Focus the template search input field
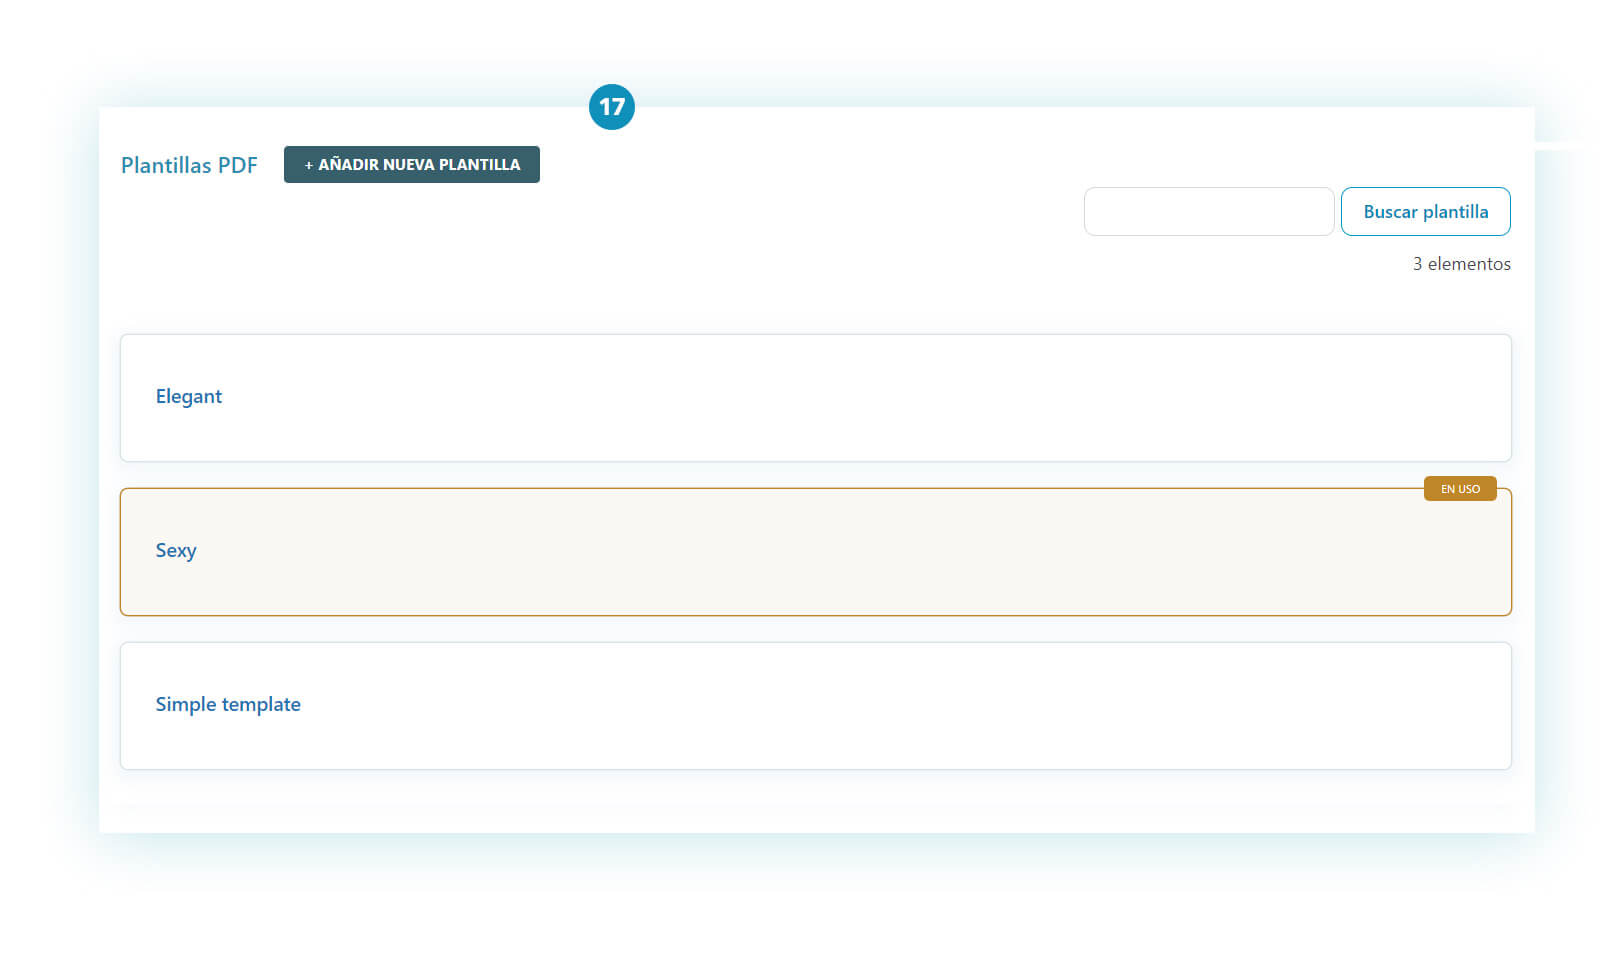 pyautogui.click(x=1209, y=212)
